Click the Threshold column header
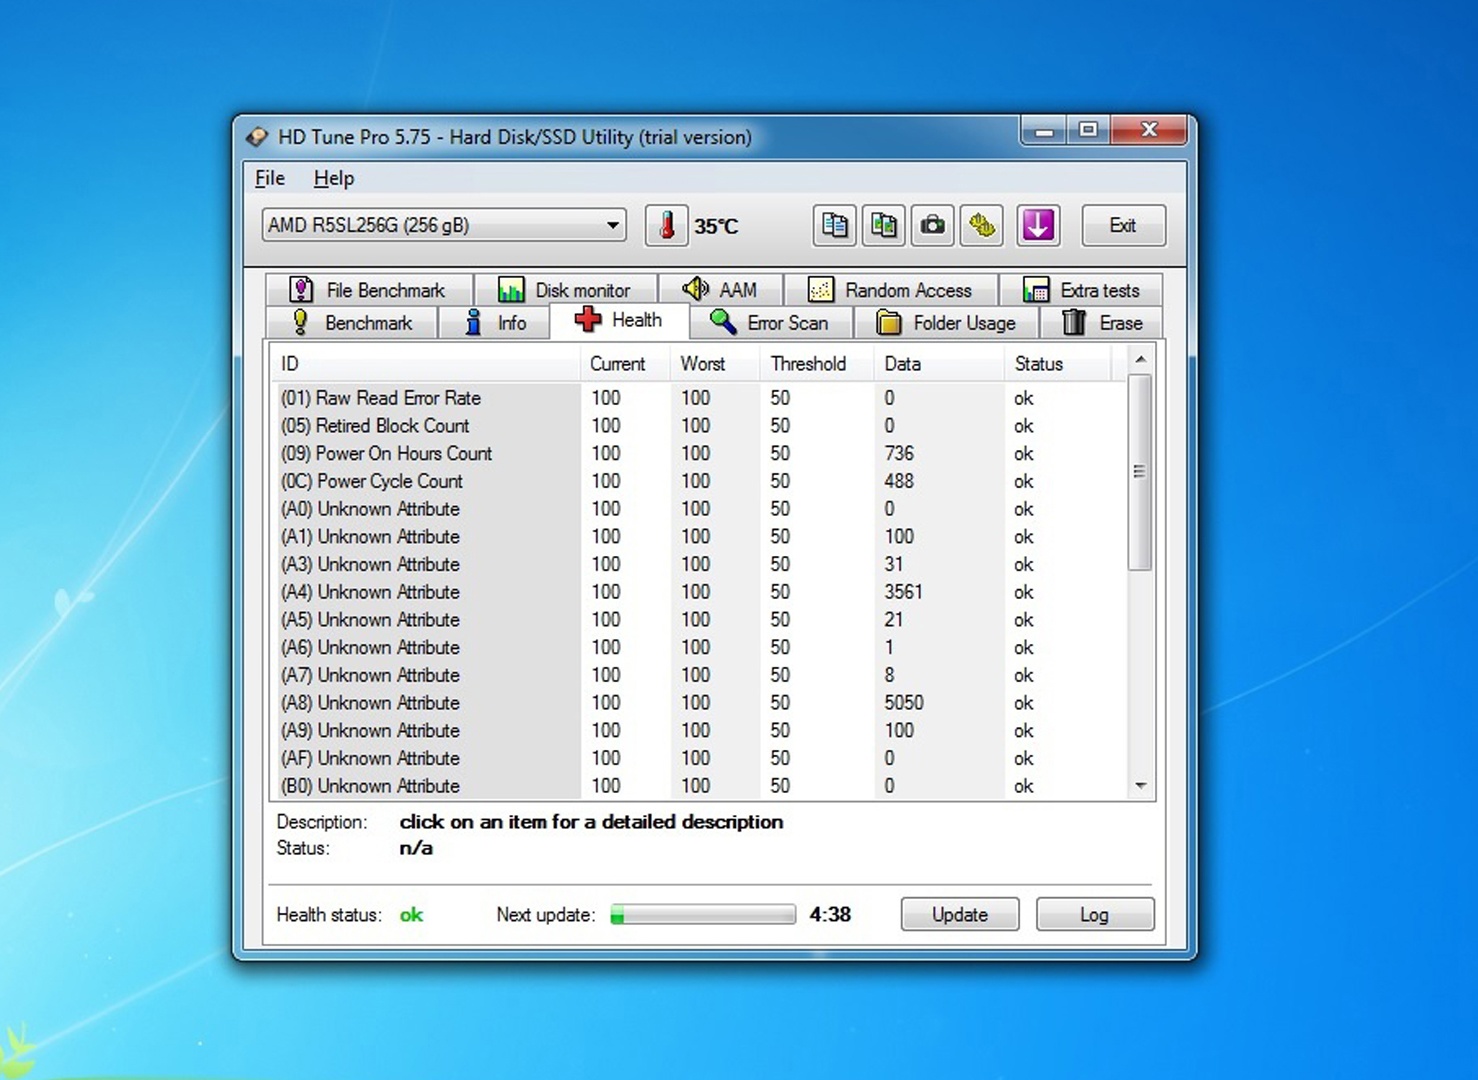 coord(817,364)
